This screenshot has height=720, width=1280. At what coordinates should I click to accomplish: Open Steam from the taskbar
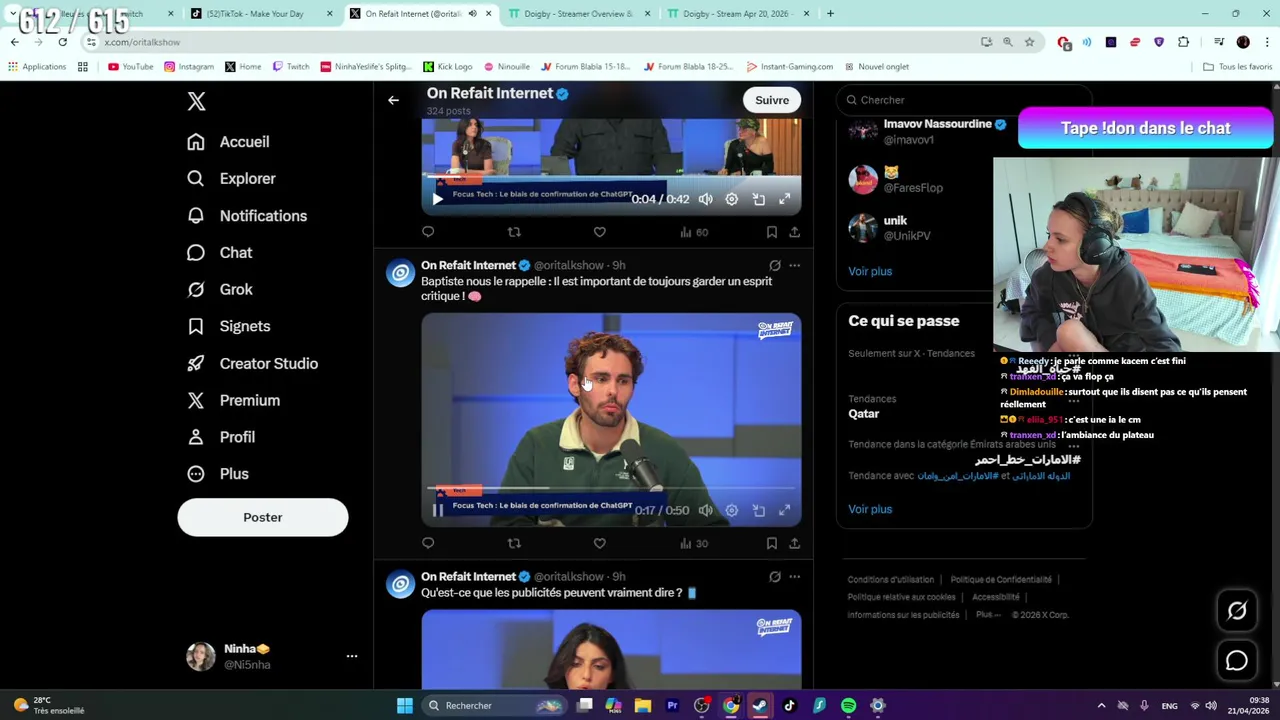click(760, 706)
